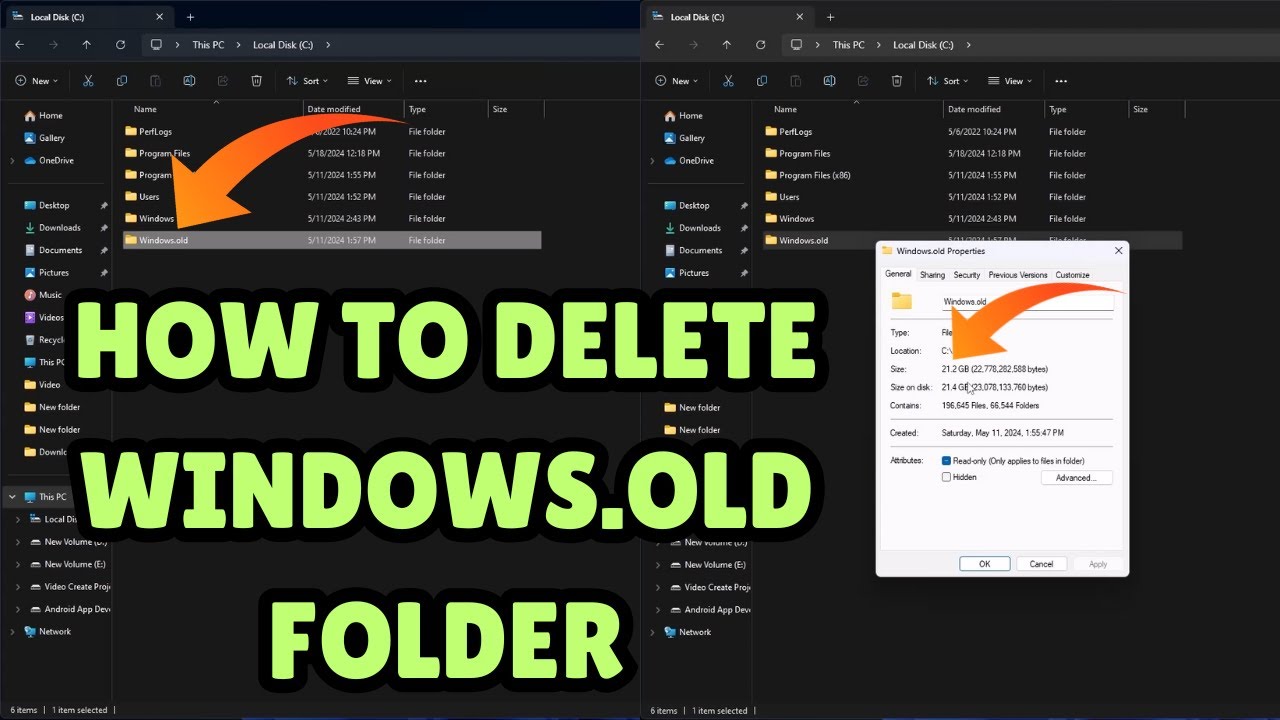Expand OneDrive in the right window's sidebar
The image size is (1280, 720).
point(652,161)
